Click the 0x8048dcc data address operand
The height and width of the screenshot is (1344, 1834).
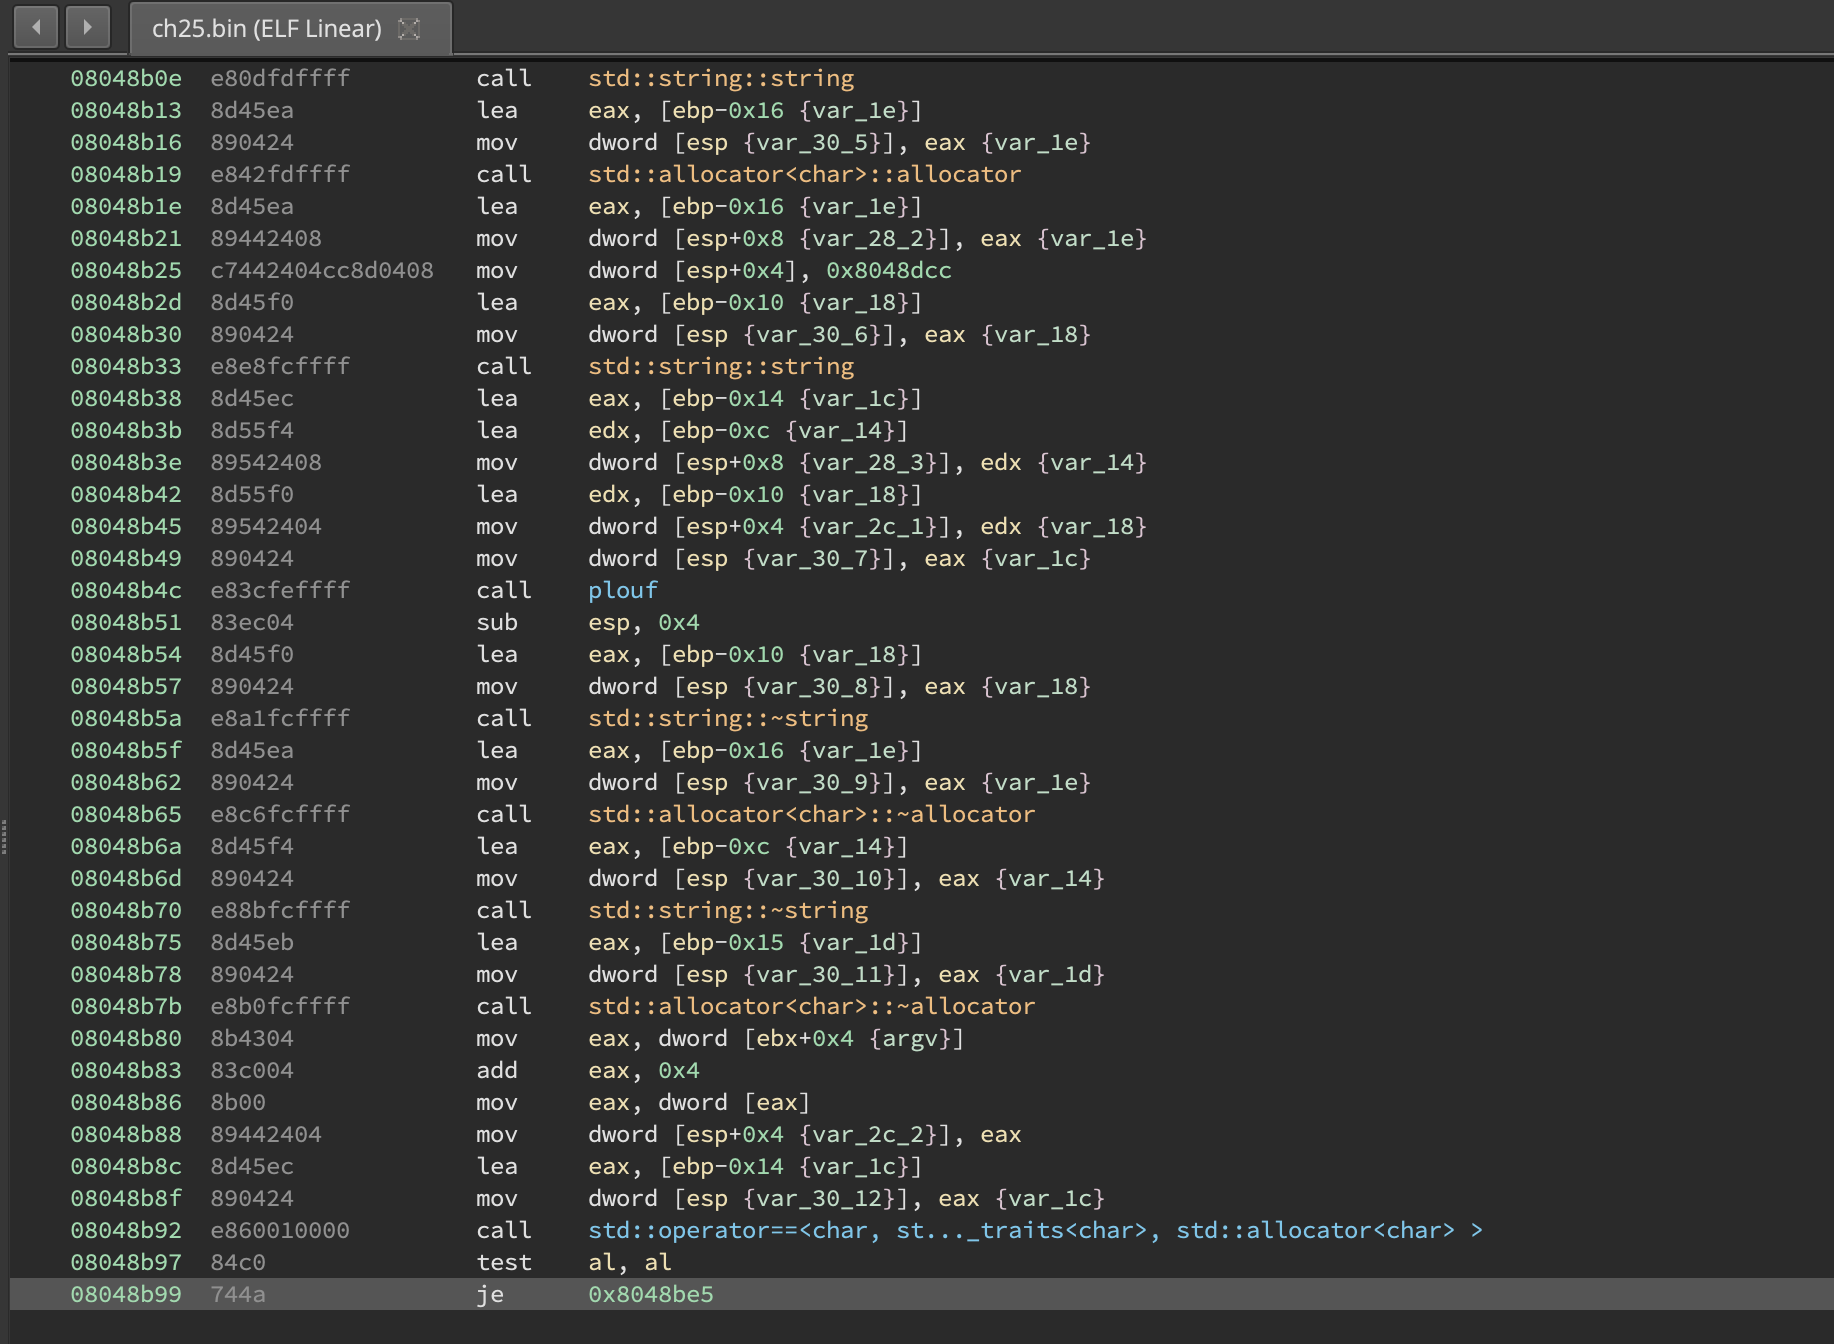tap(888, 270)
